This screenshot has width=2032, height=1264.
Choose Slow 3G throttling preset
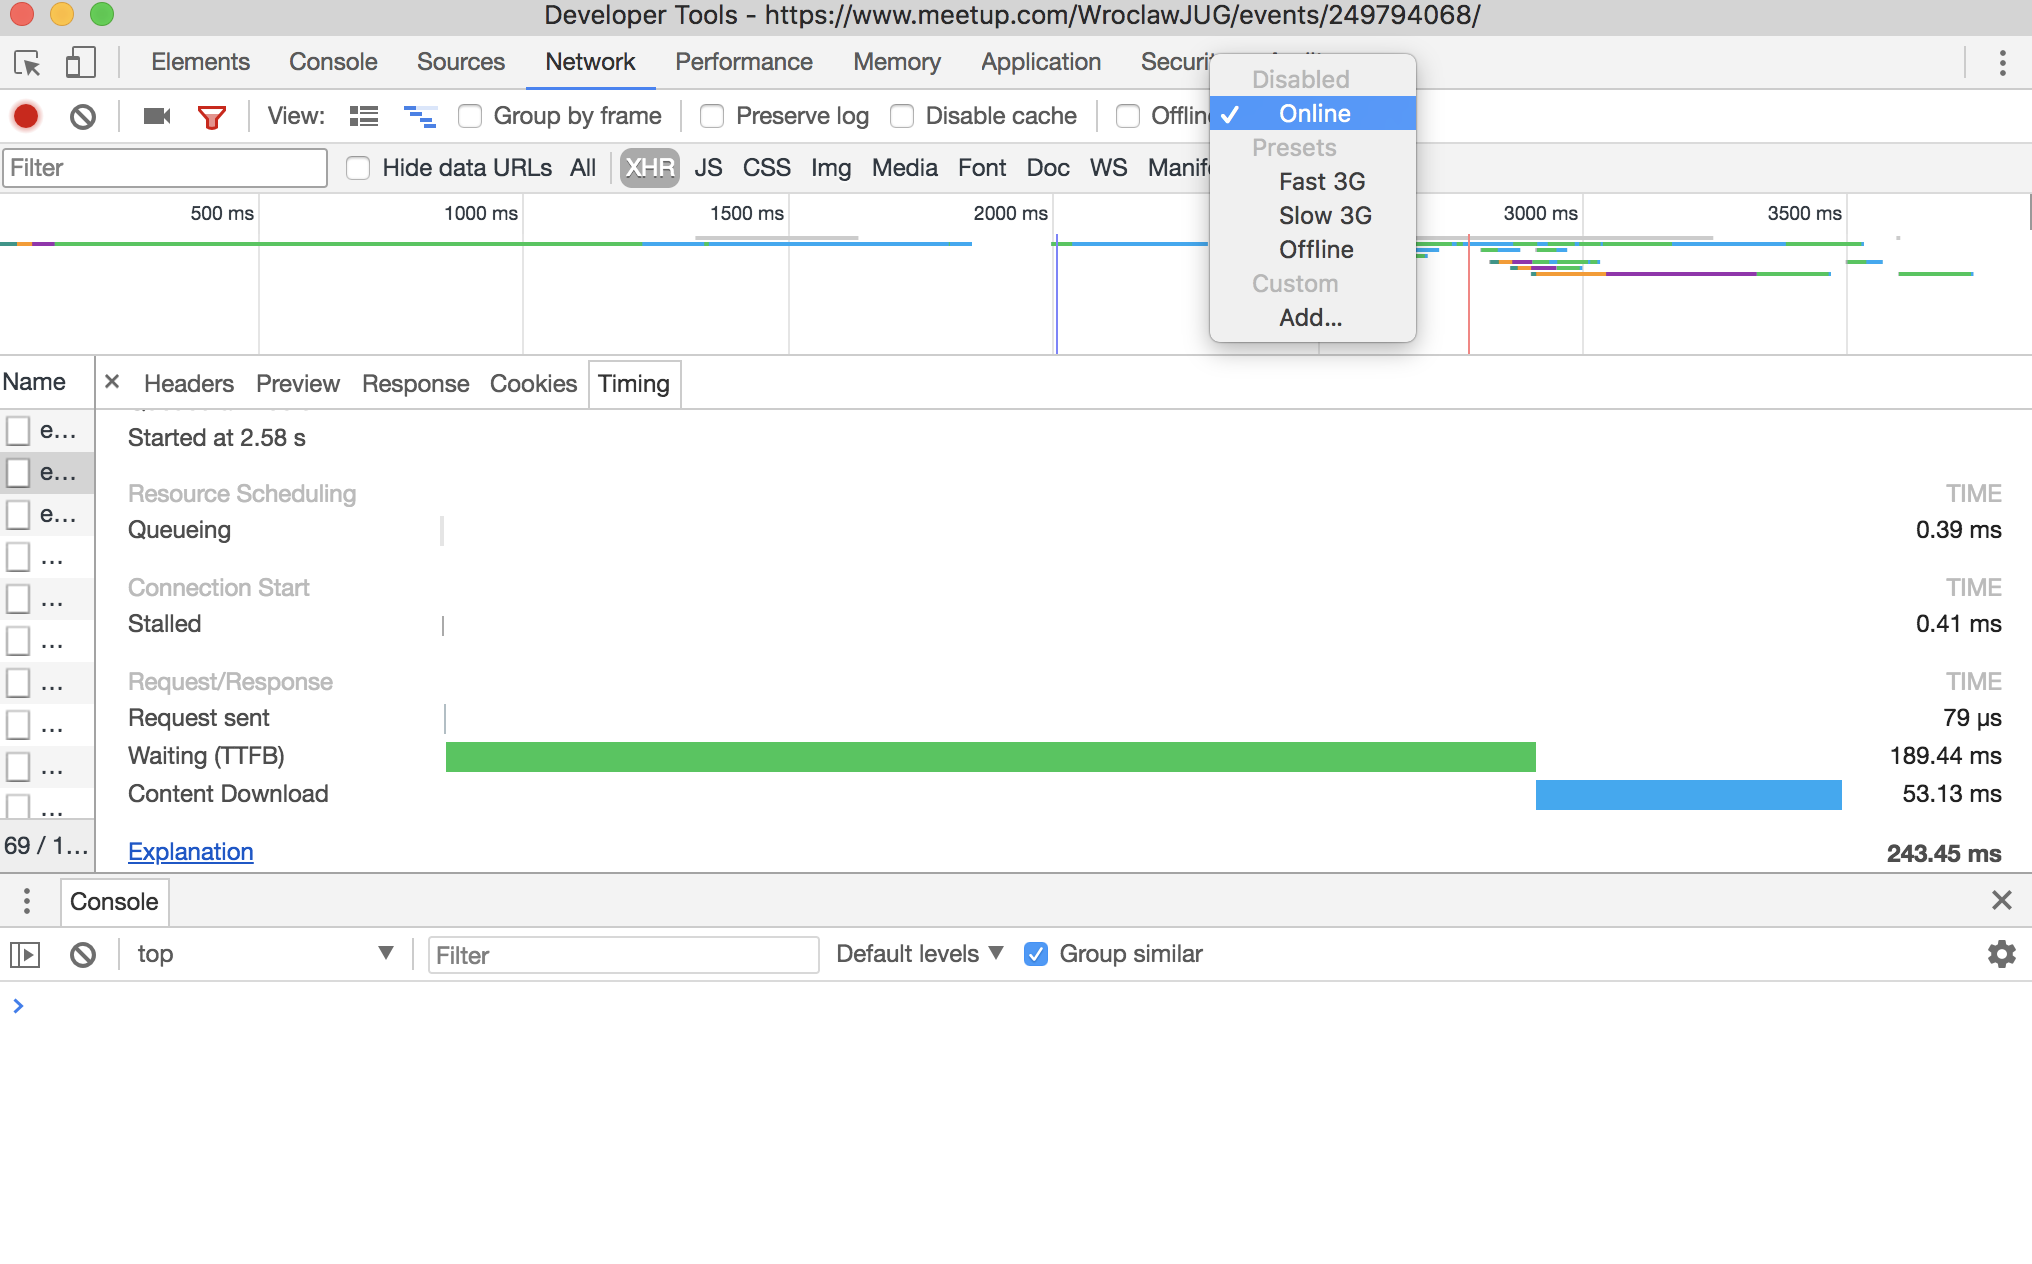(1324, 215)
